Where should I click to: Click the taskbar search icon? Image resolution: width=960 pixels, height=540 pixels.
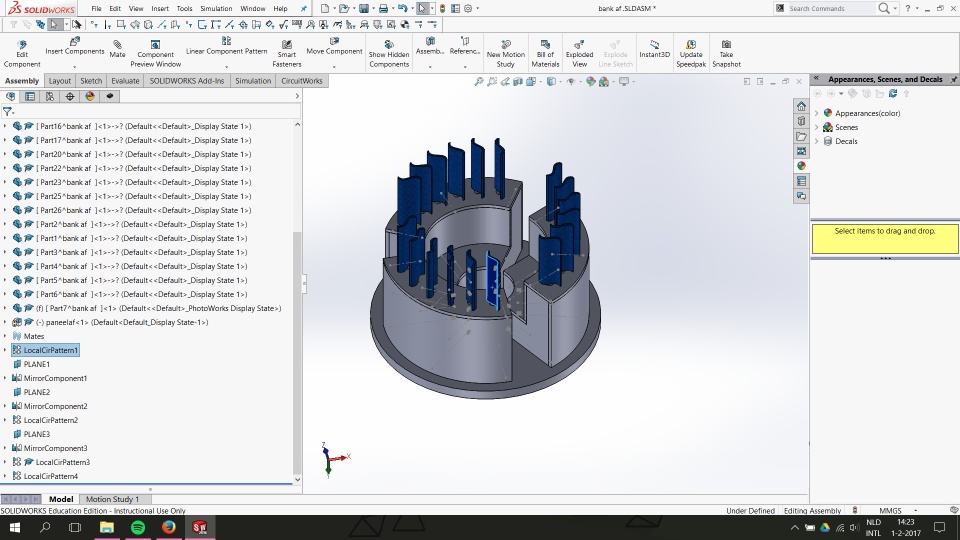[45, 527]
